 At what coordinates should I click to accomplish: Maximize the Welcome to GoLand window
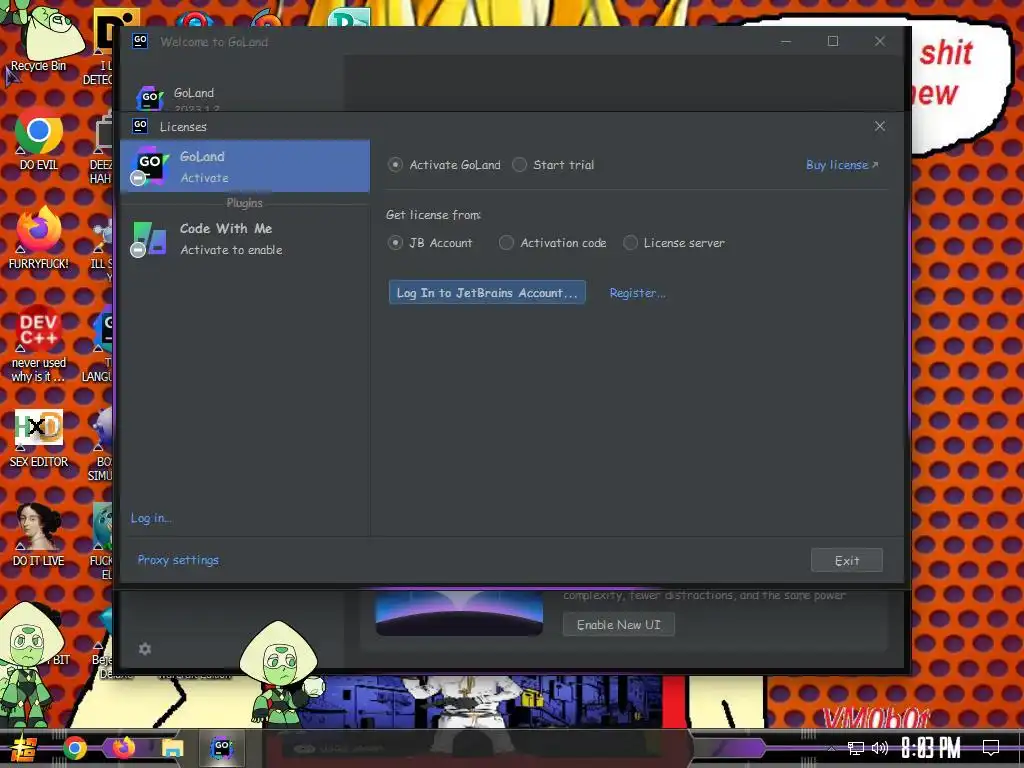(833, 41)
